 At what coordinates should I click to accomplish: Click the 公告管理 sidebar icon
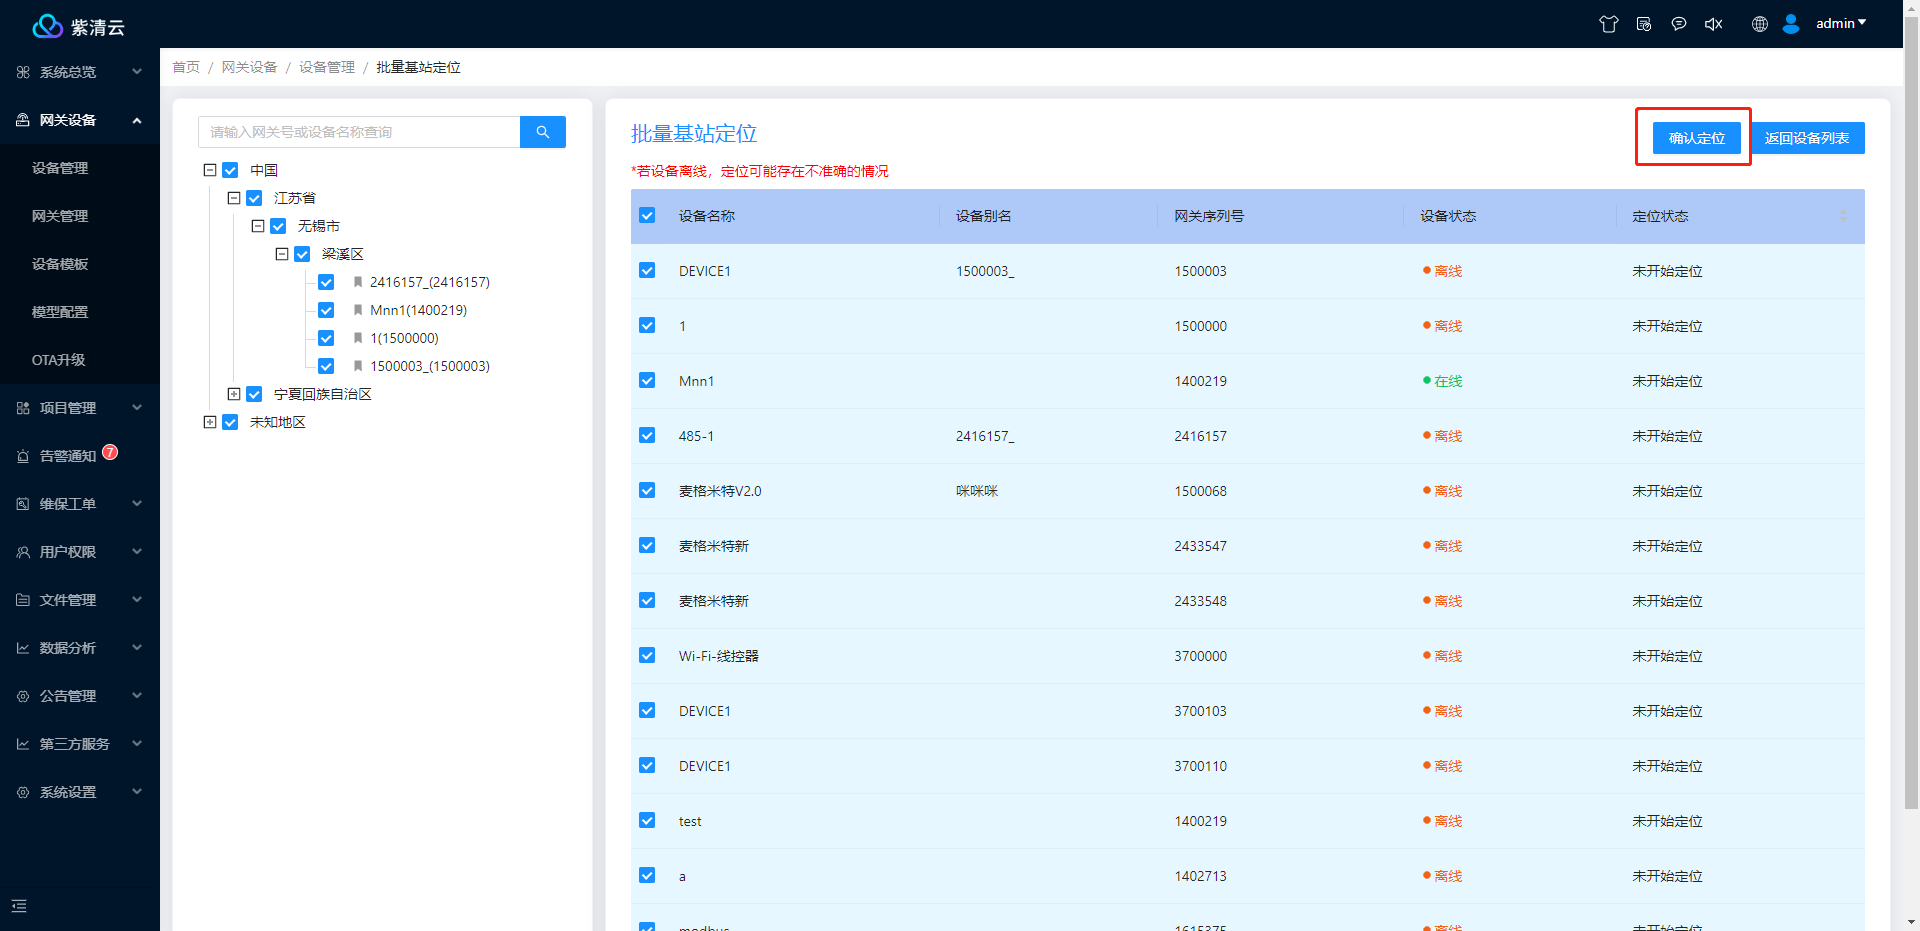tap(23, 696)
